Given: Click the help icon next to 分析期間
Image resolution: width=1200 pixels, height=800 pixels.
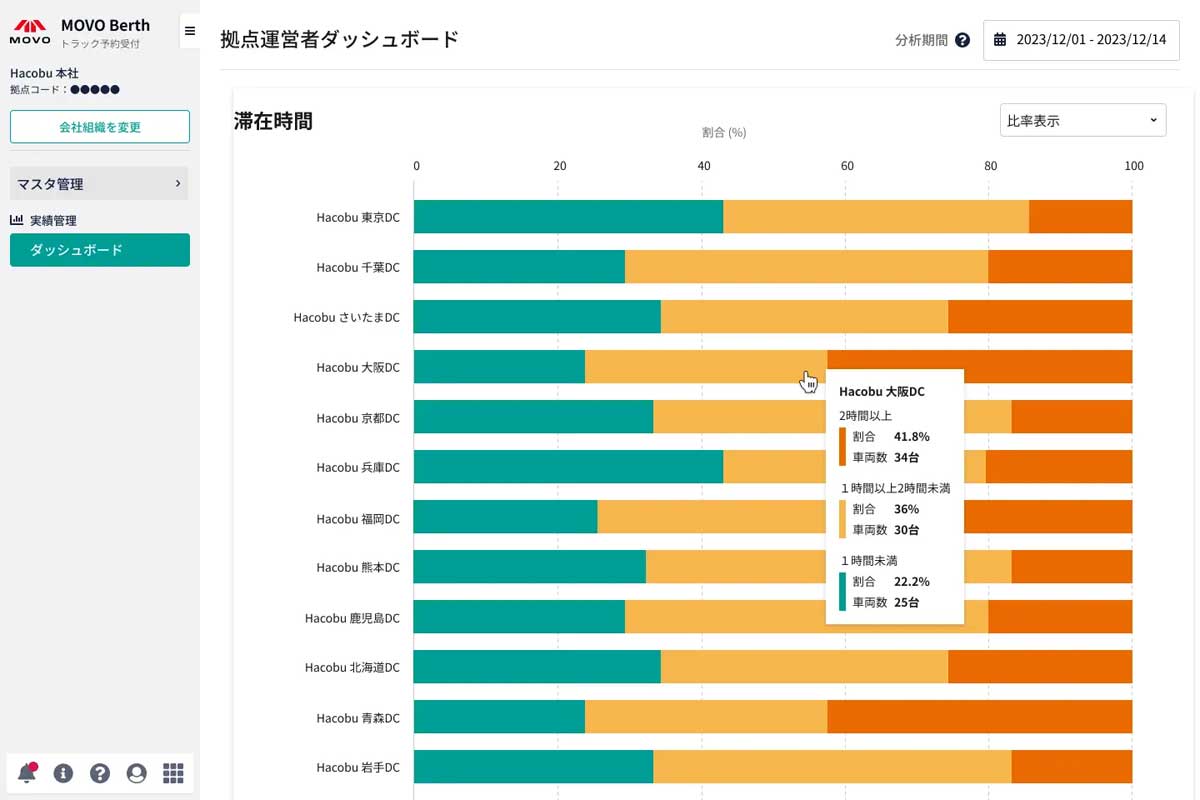Looking at the screenshot, I should 962,41.
